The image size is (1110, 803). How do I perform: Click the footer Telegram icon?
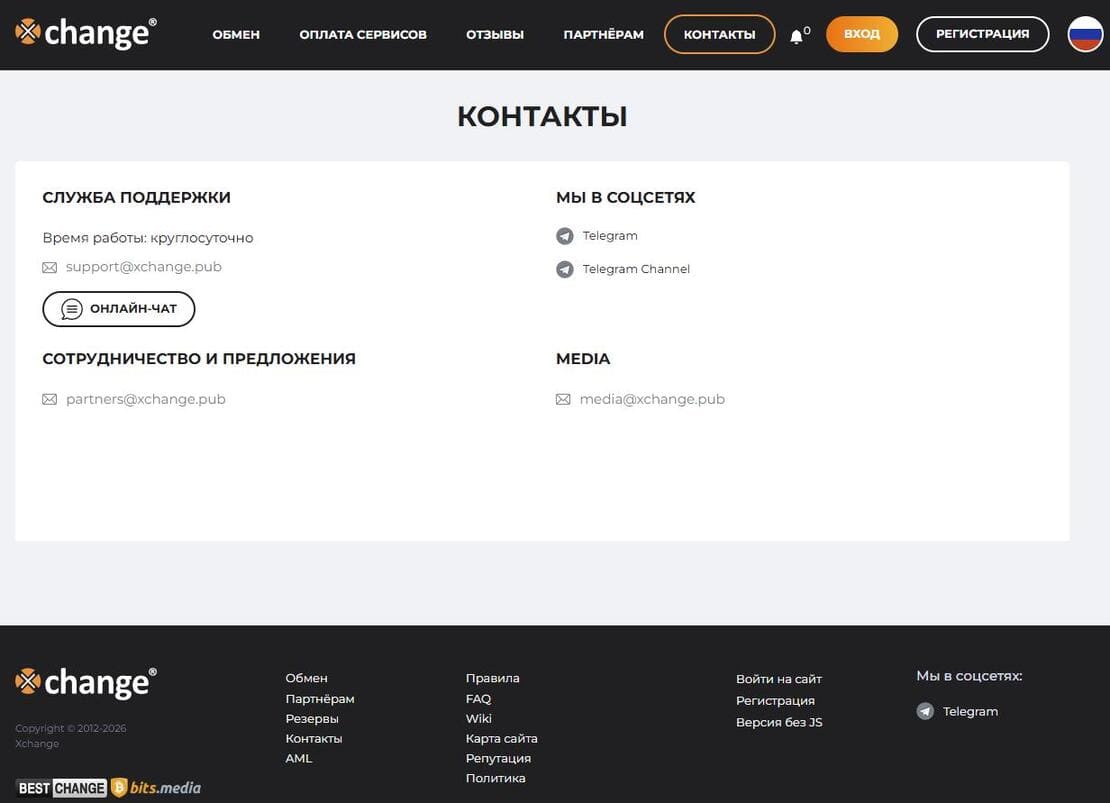click(x=925, y=712)
